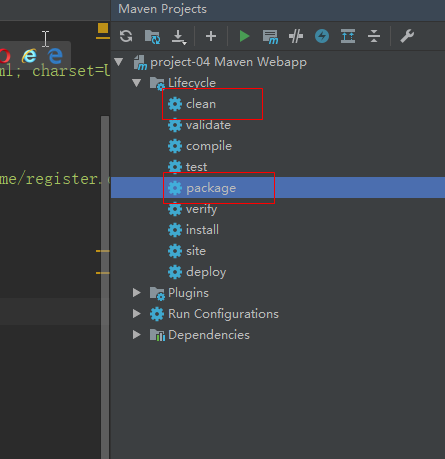Open Maven Settings wrench icon
Viewport: 445px width, 459px height.
pyautogui.click(x=407, y=36)
